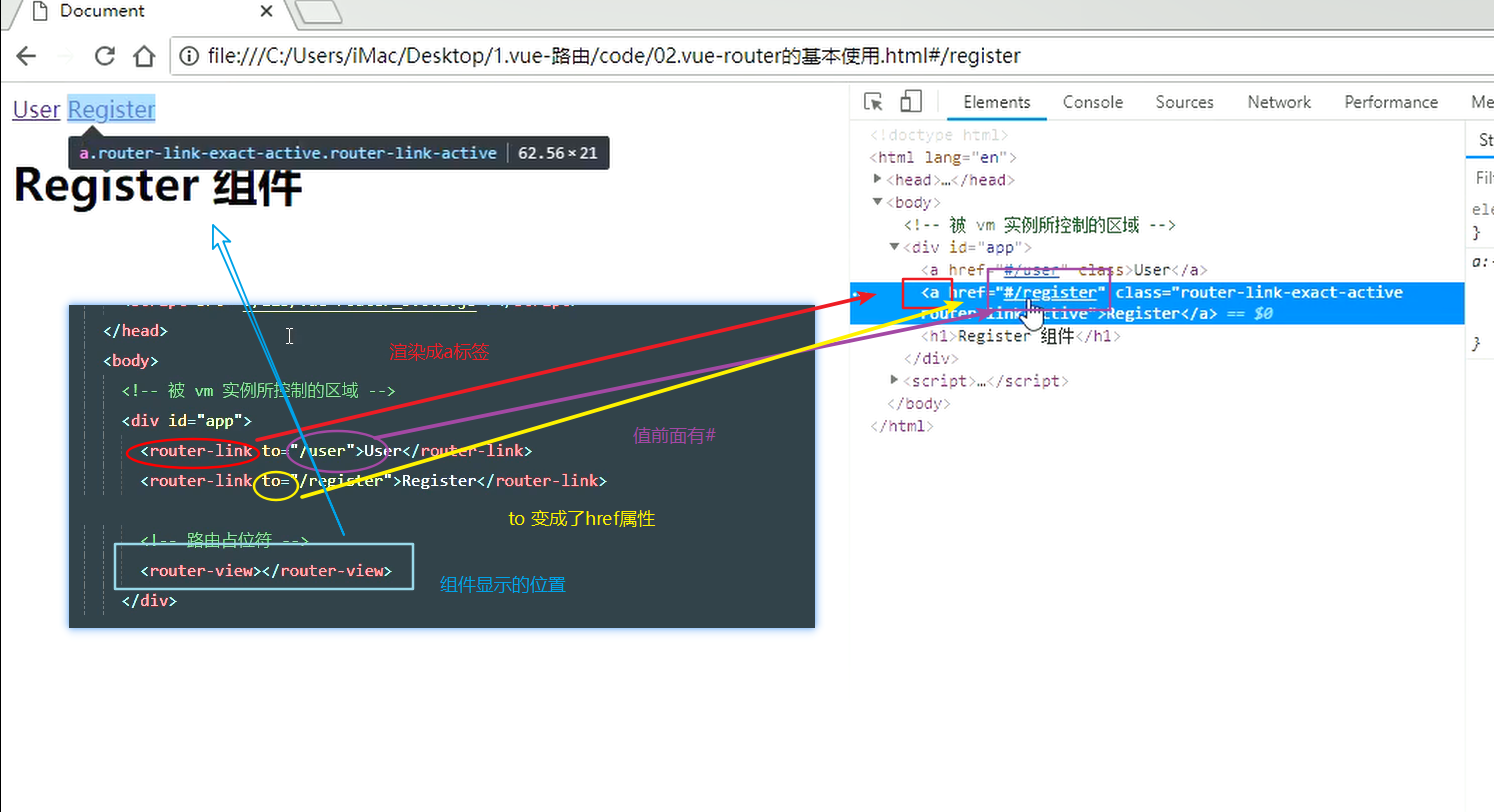This screenshot has height=812, width=1494.
Task: Switch to the Console tab
Action: pos(1093,102)
